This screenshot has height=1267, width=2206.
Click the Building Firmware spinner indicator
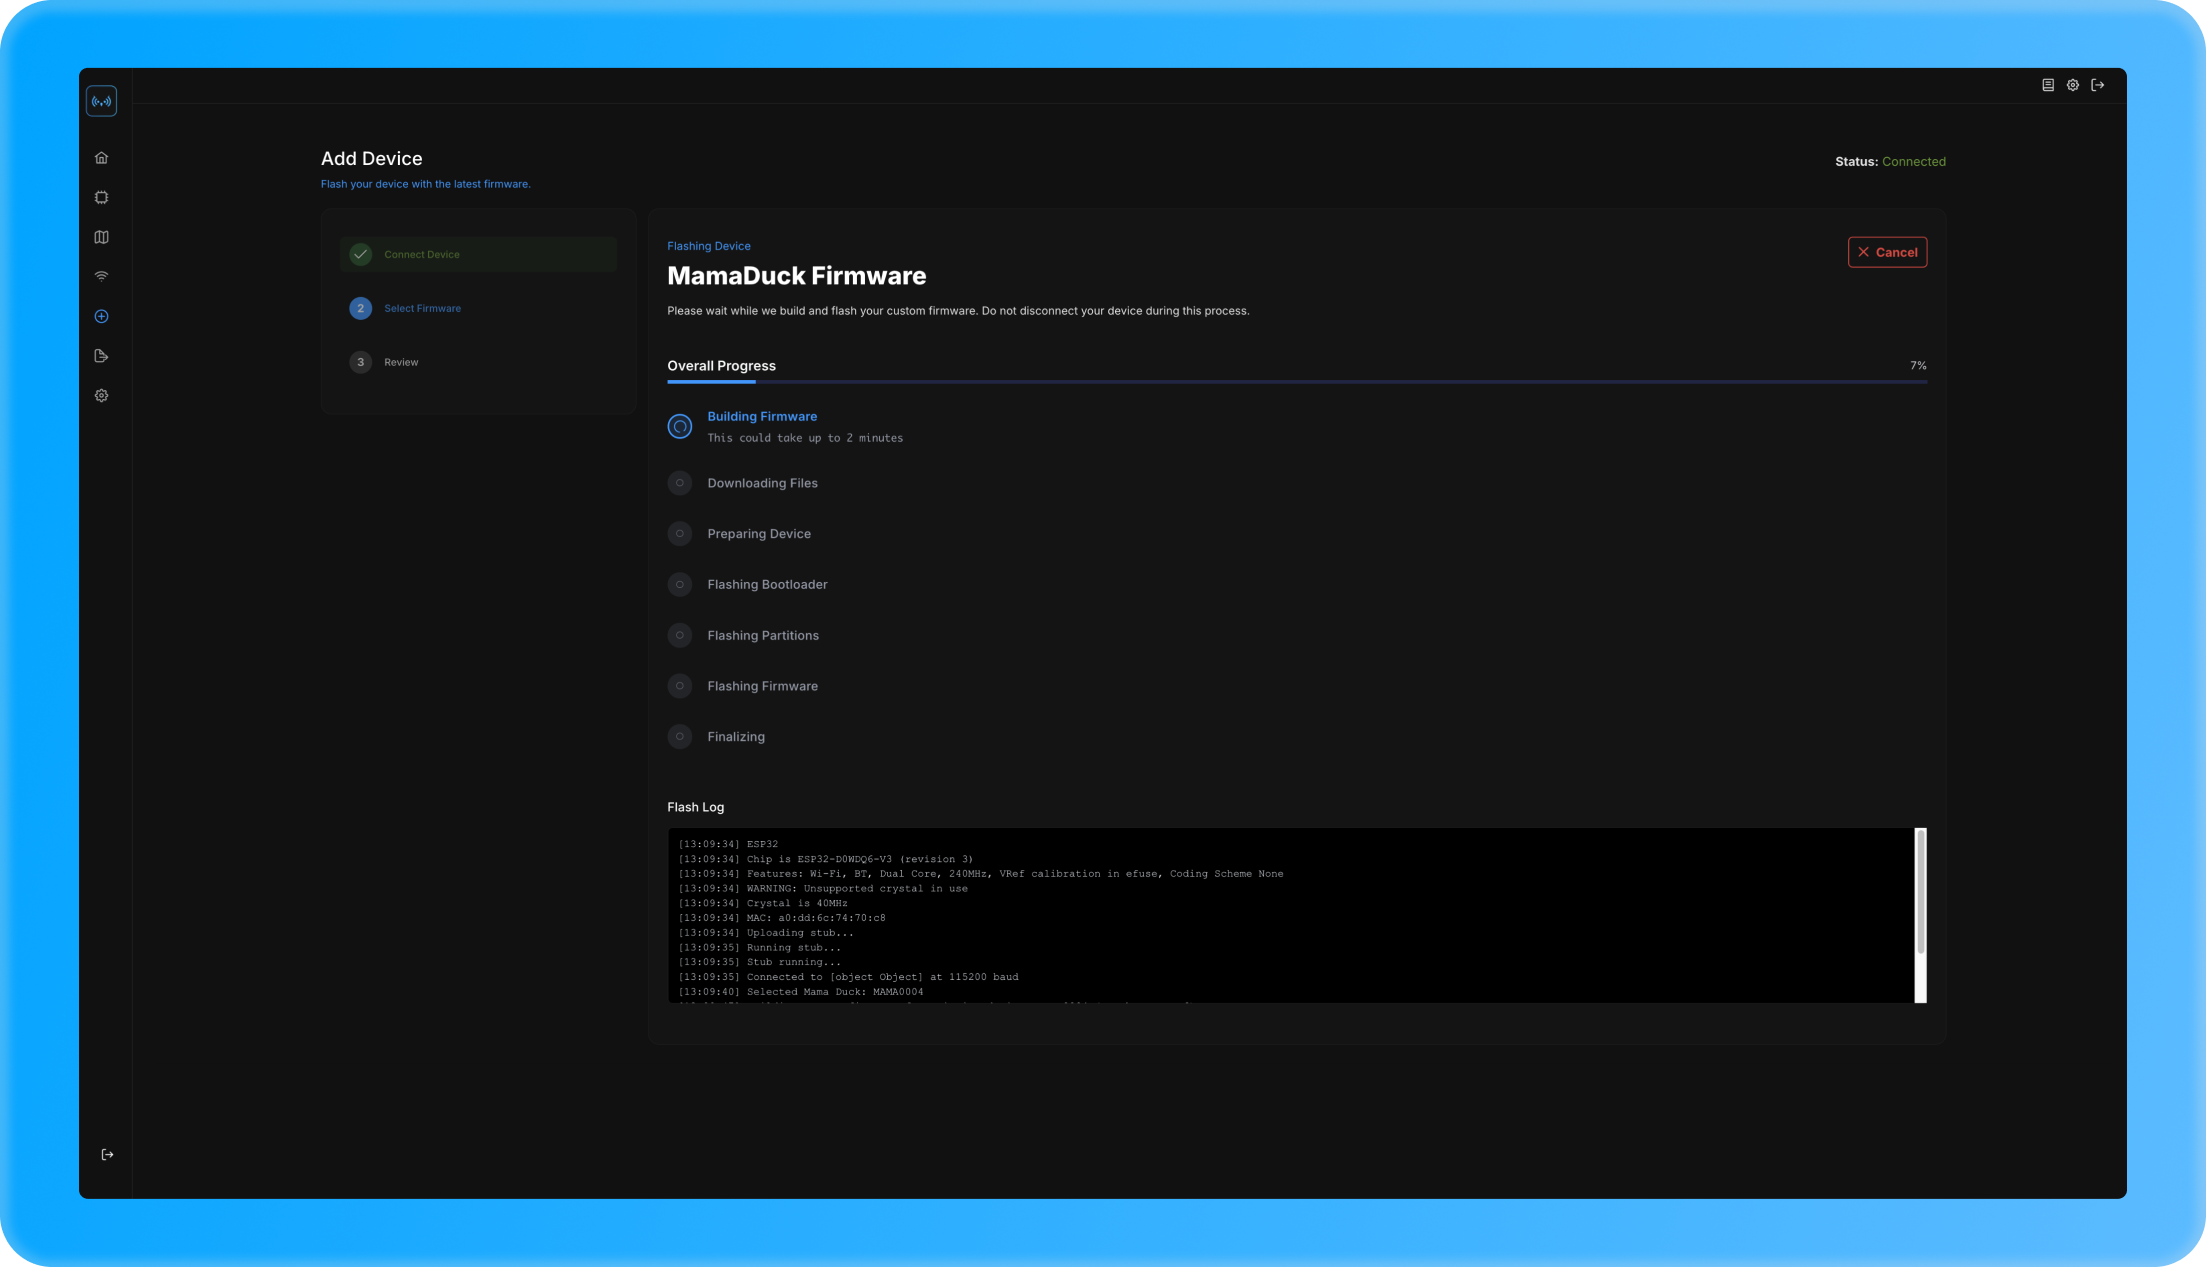pyautogui.click(x=680, y=427)
